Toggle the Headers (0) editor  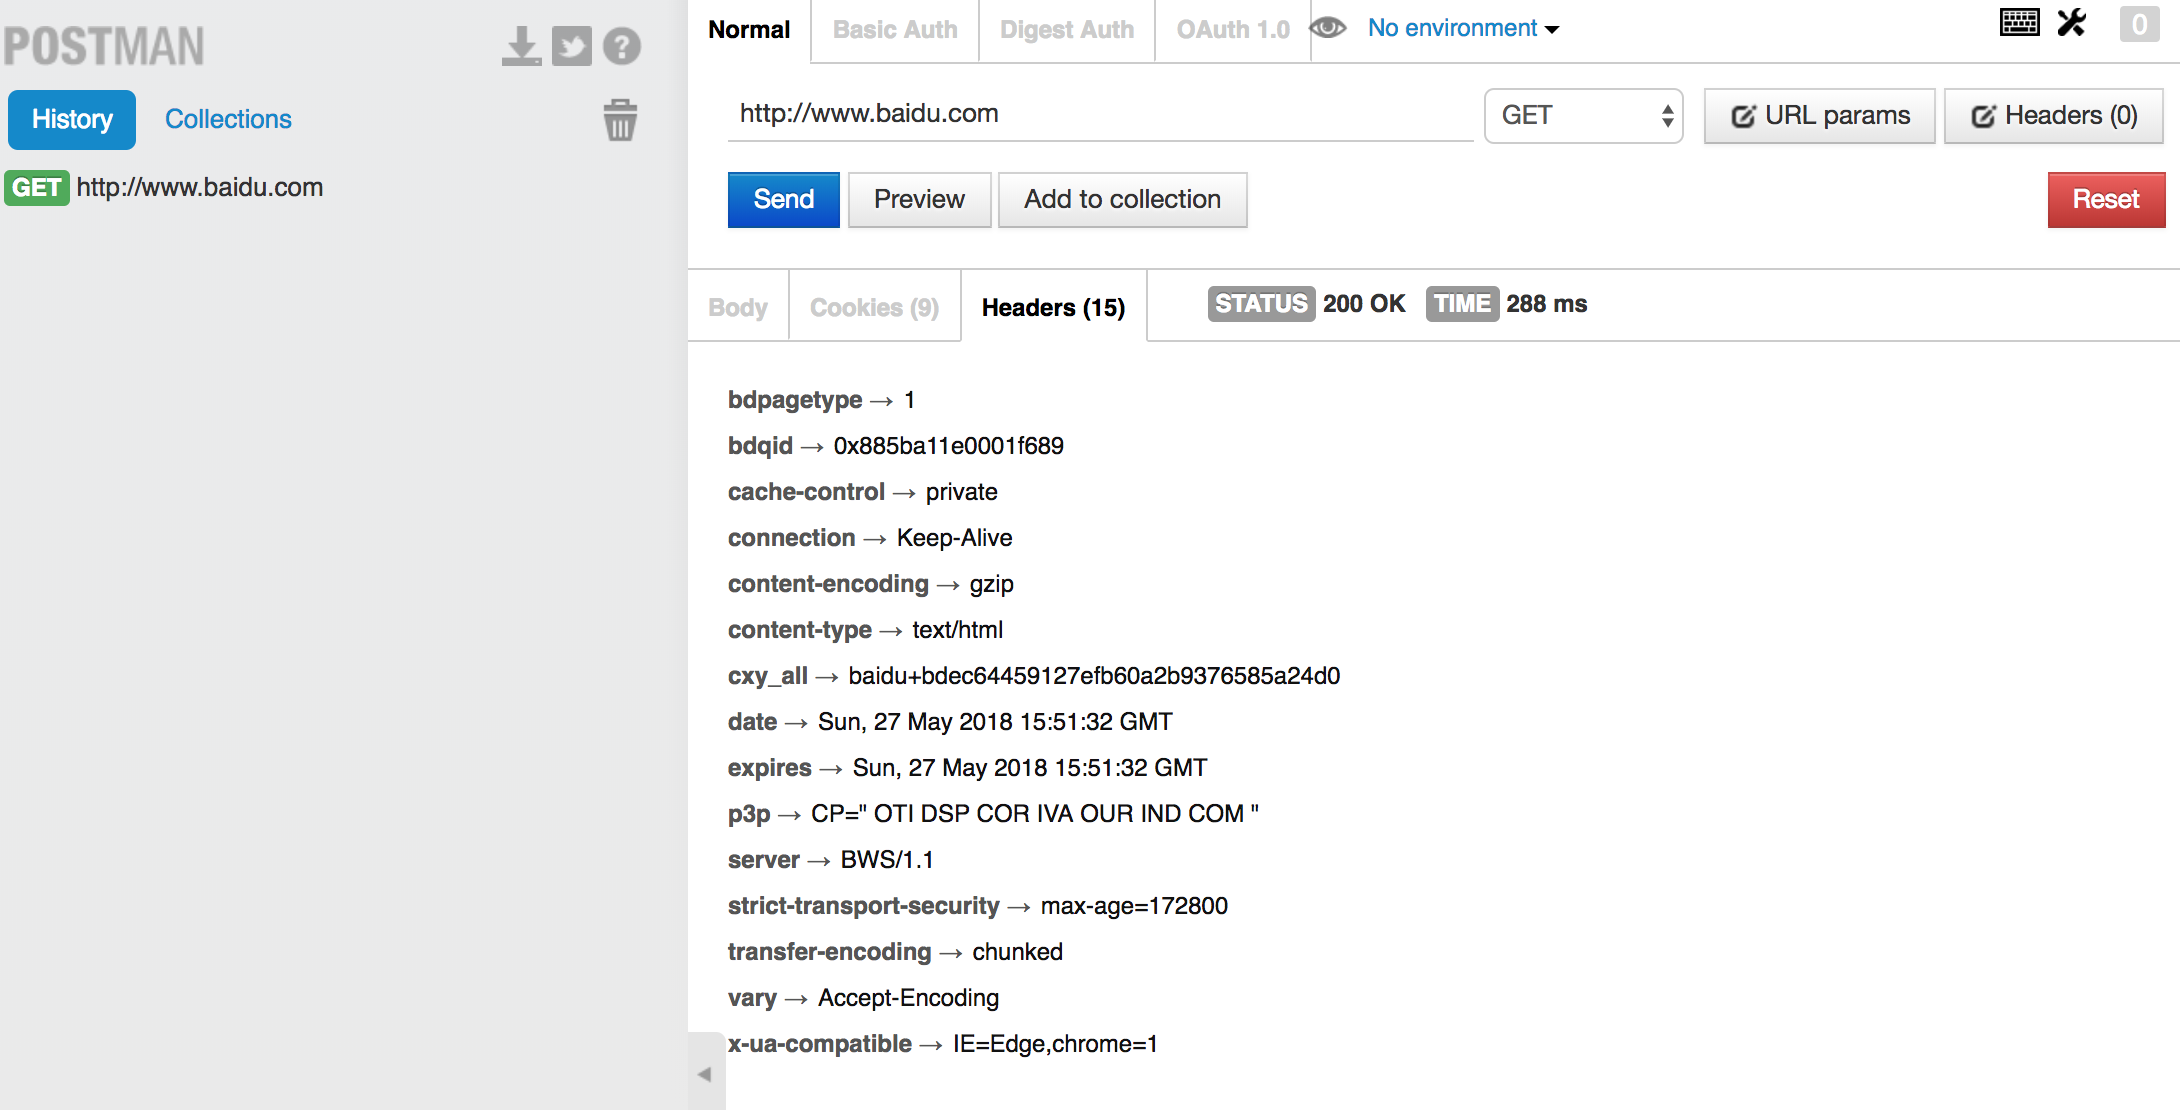(x=2053, y=116)
